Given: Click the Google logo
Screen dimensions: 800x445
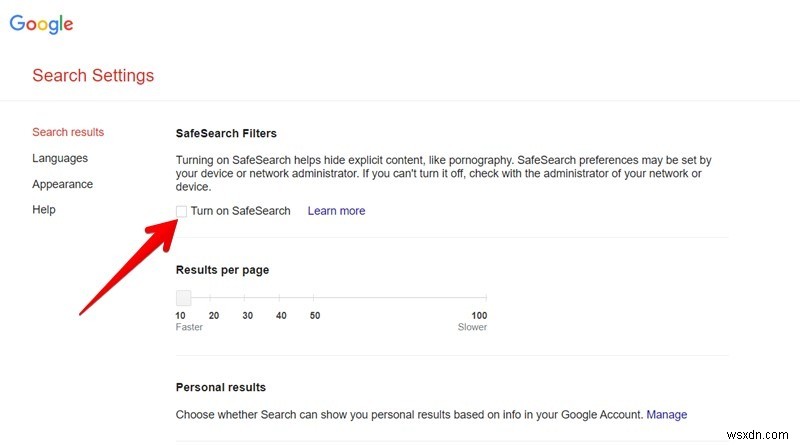Looking at the screenshot, I should 41,25.
